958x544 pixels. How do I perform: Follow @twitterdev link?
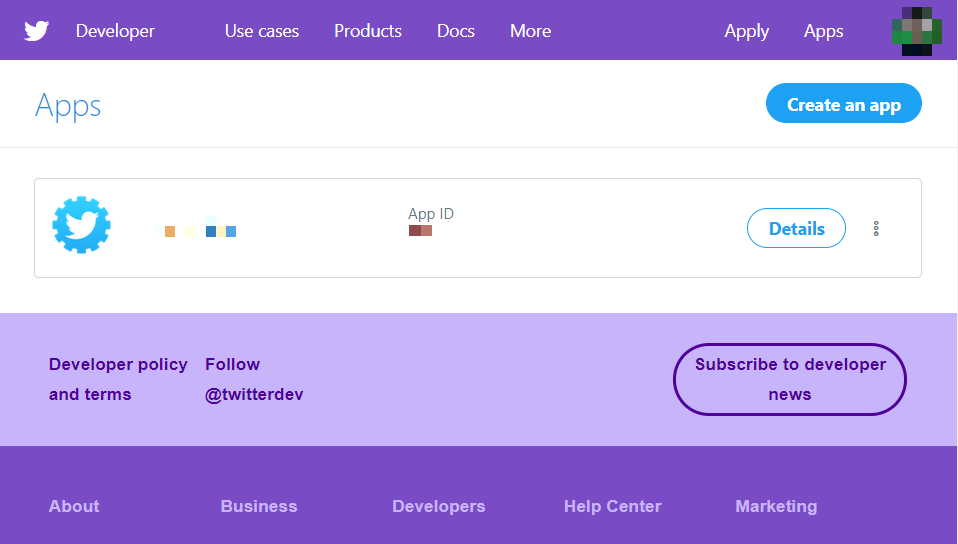pyautogui.click(x=254, y=379)
